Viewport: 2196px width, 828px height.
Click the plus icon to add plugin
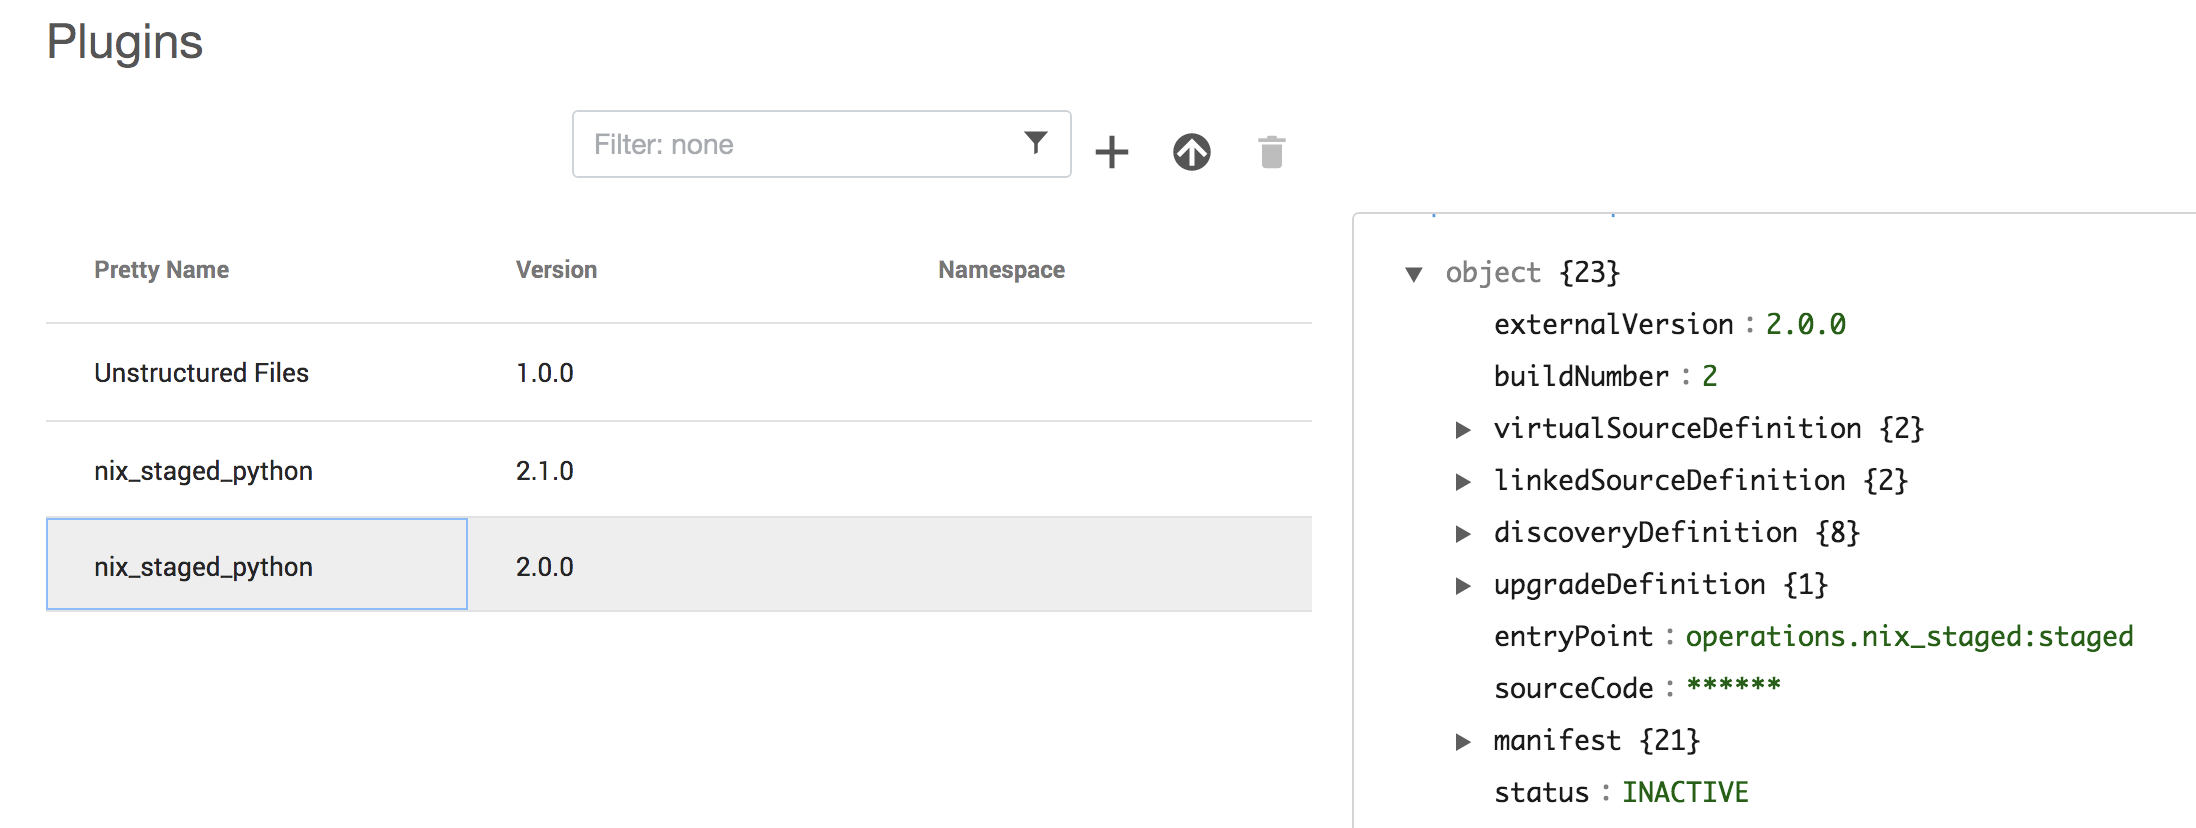pyautogui.click(x=1111, y=152)
